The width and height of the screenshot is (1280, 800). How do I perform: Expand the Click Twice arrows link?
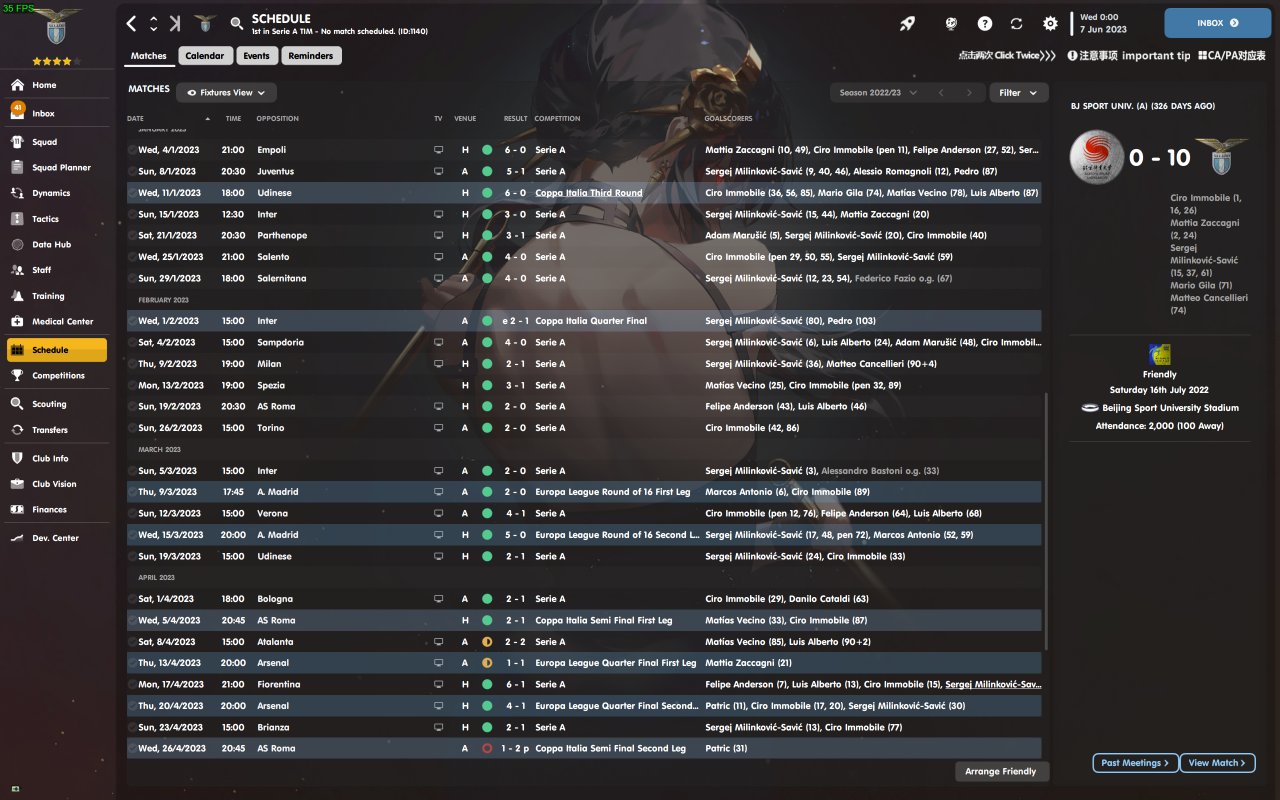tap(1006, 56)
